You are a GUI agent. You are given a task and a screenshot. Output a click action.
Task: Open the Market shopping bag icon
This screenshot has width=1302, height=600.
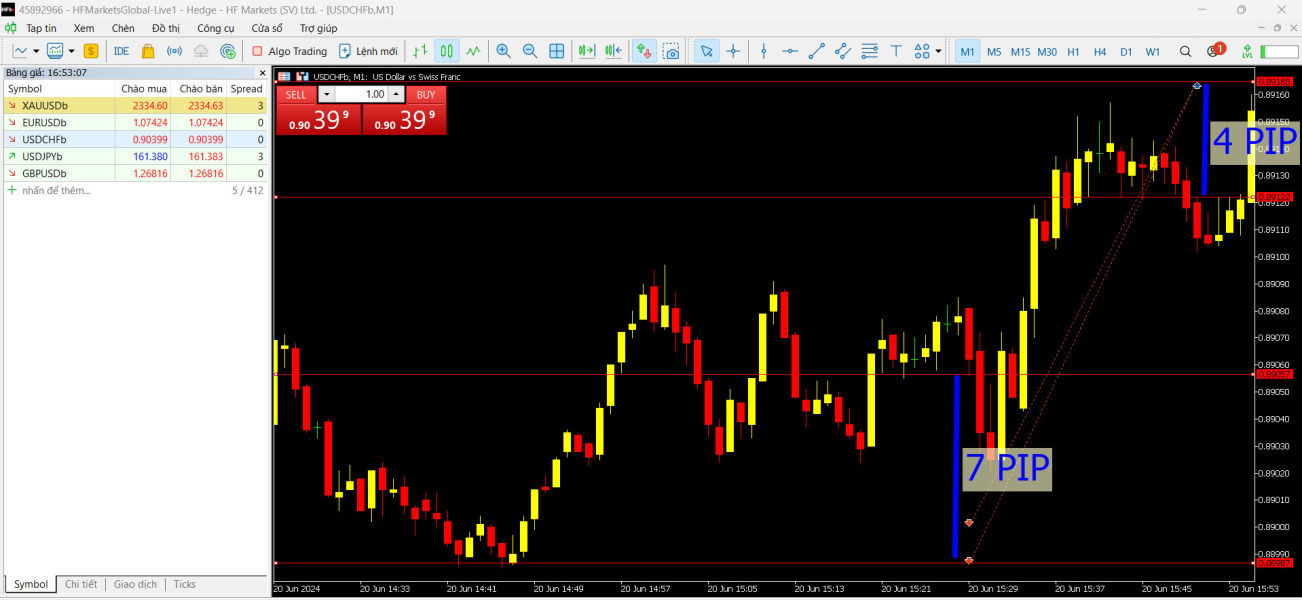tap(148, 51)
